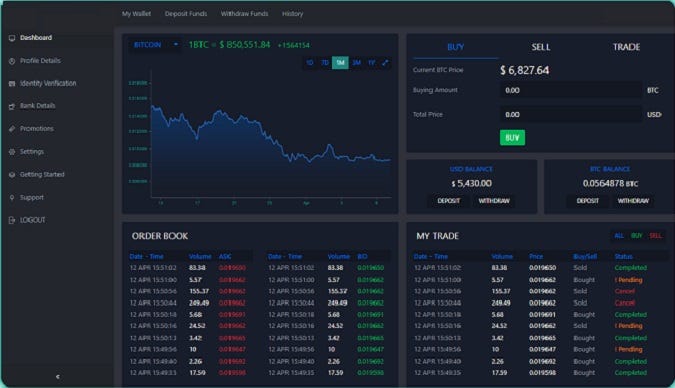This screenshot has width=675, height=388.
Task: Click WITHDRAW under BTC Balance
Action: pos(633,201)
